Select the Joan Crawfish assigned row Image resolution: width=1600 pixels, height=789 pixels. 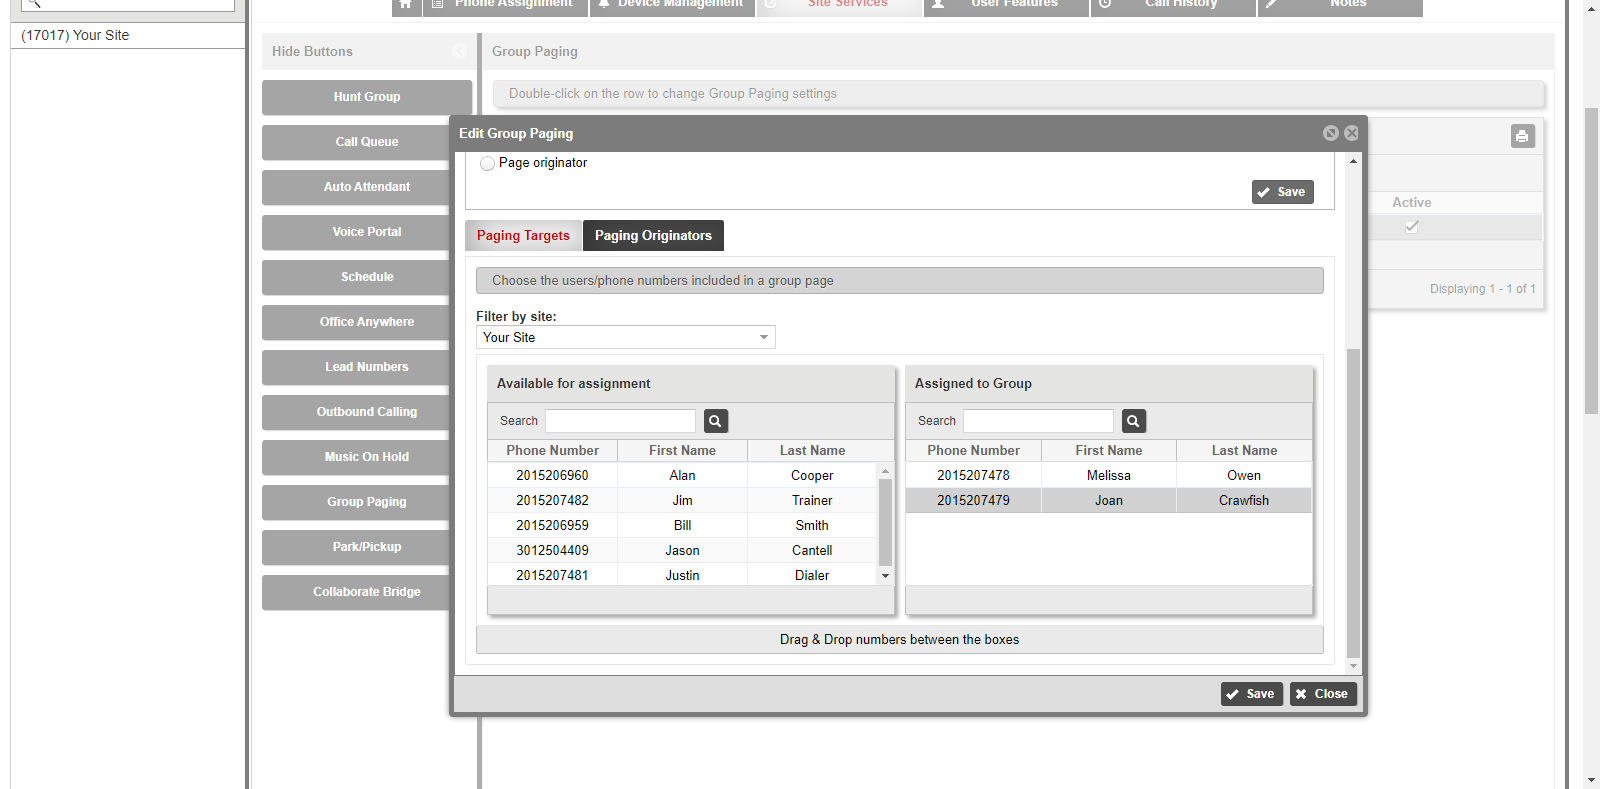(1108, 501)
